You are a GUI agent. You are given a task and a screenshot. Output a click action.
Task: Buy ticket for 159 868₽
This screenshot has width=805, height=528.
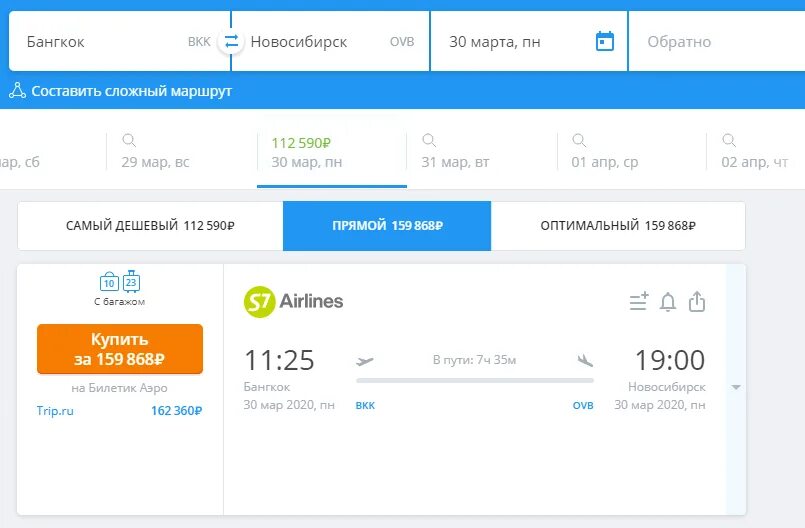[x=120, y=349]
